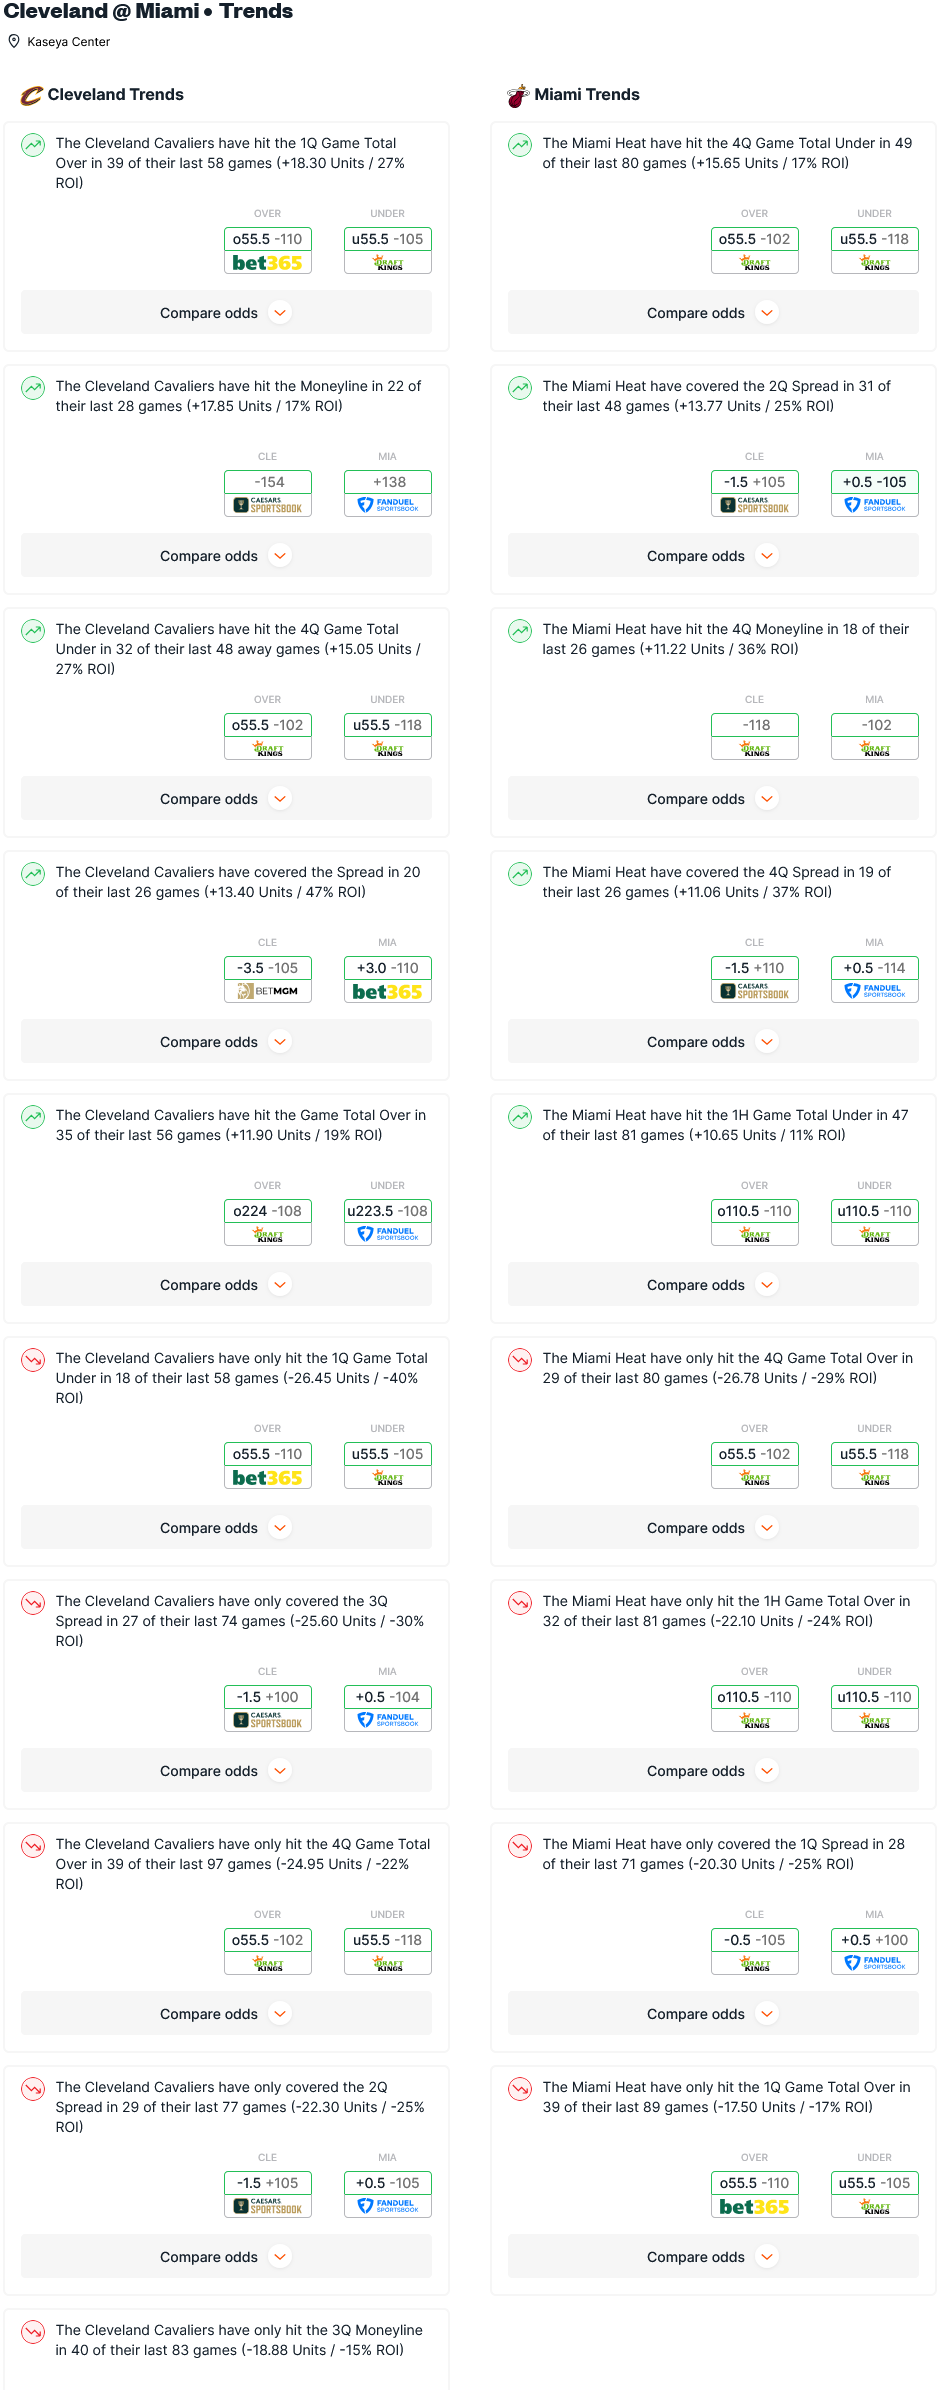Select DraftKings -118 CLE 4Q moneyline
The image size is (939, 2390).
pos(755,737)
